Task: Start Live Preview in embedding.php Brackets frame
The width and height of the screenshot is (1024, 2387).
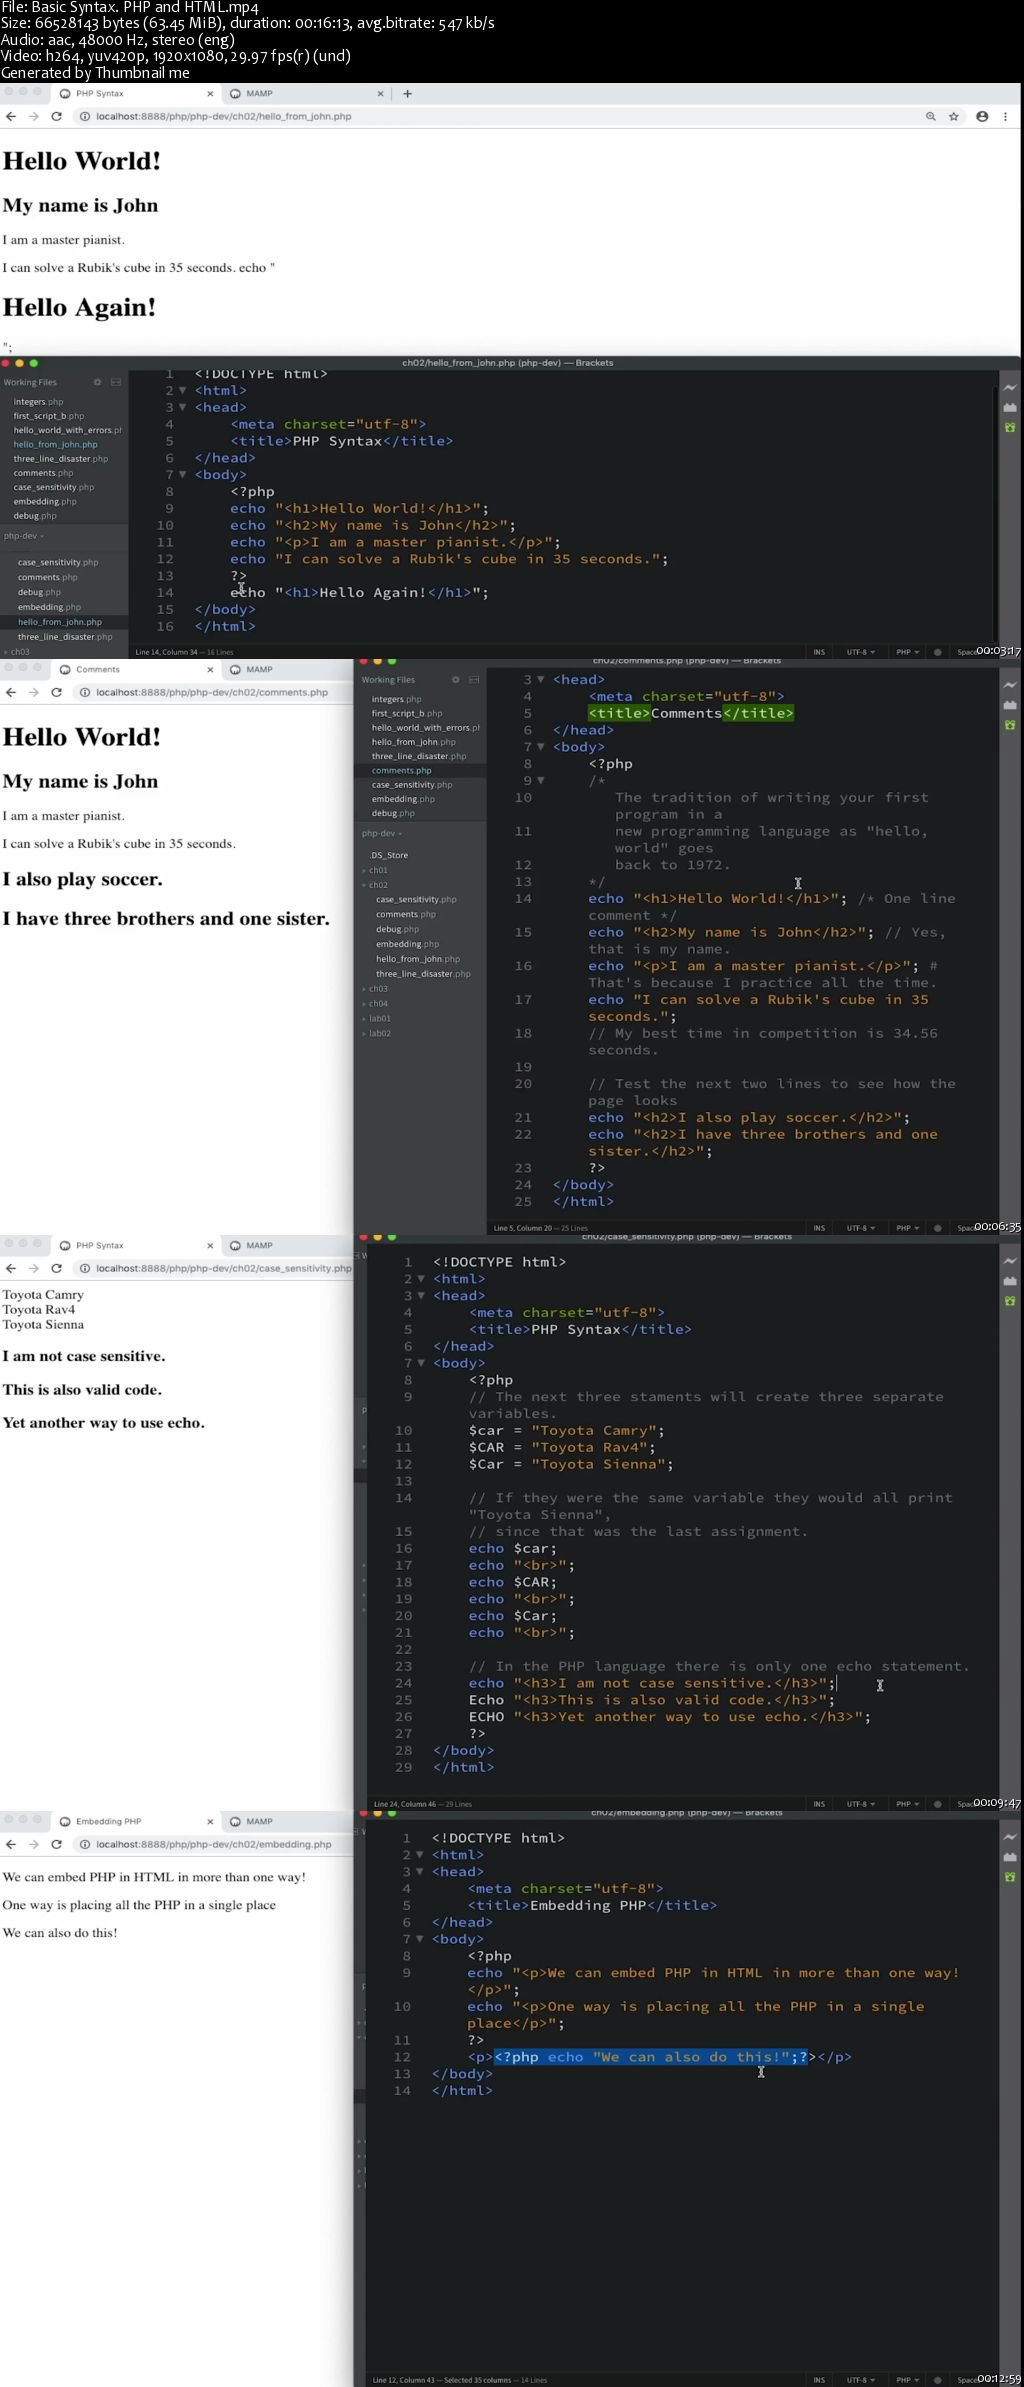Action: (x=1010, y=1837)
